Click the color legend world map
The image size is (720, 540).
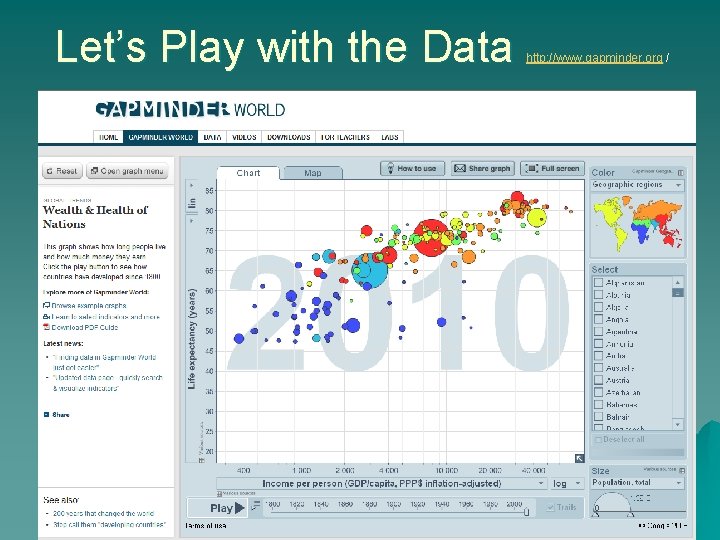coord(637,224)
